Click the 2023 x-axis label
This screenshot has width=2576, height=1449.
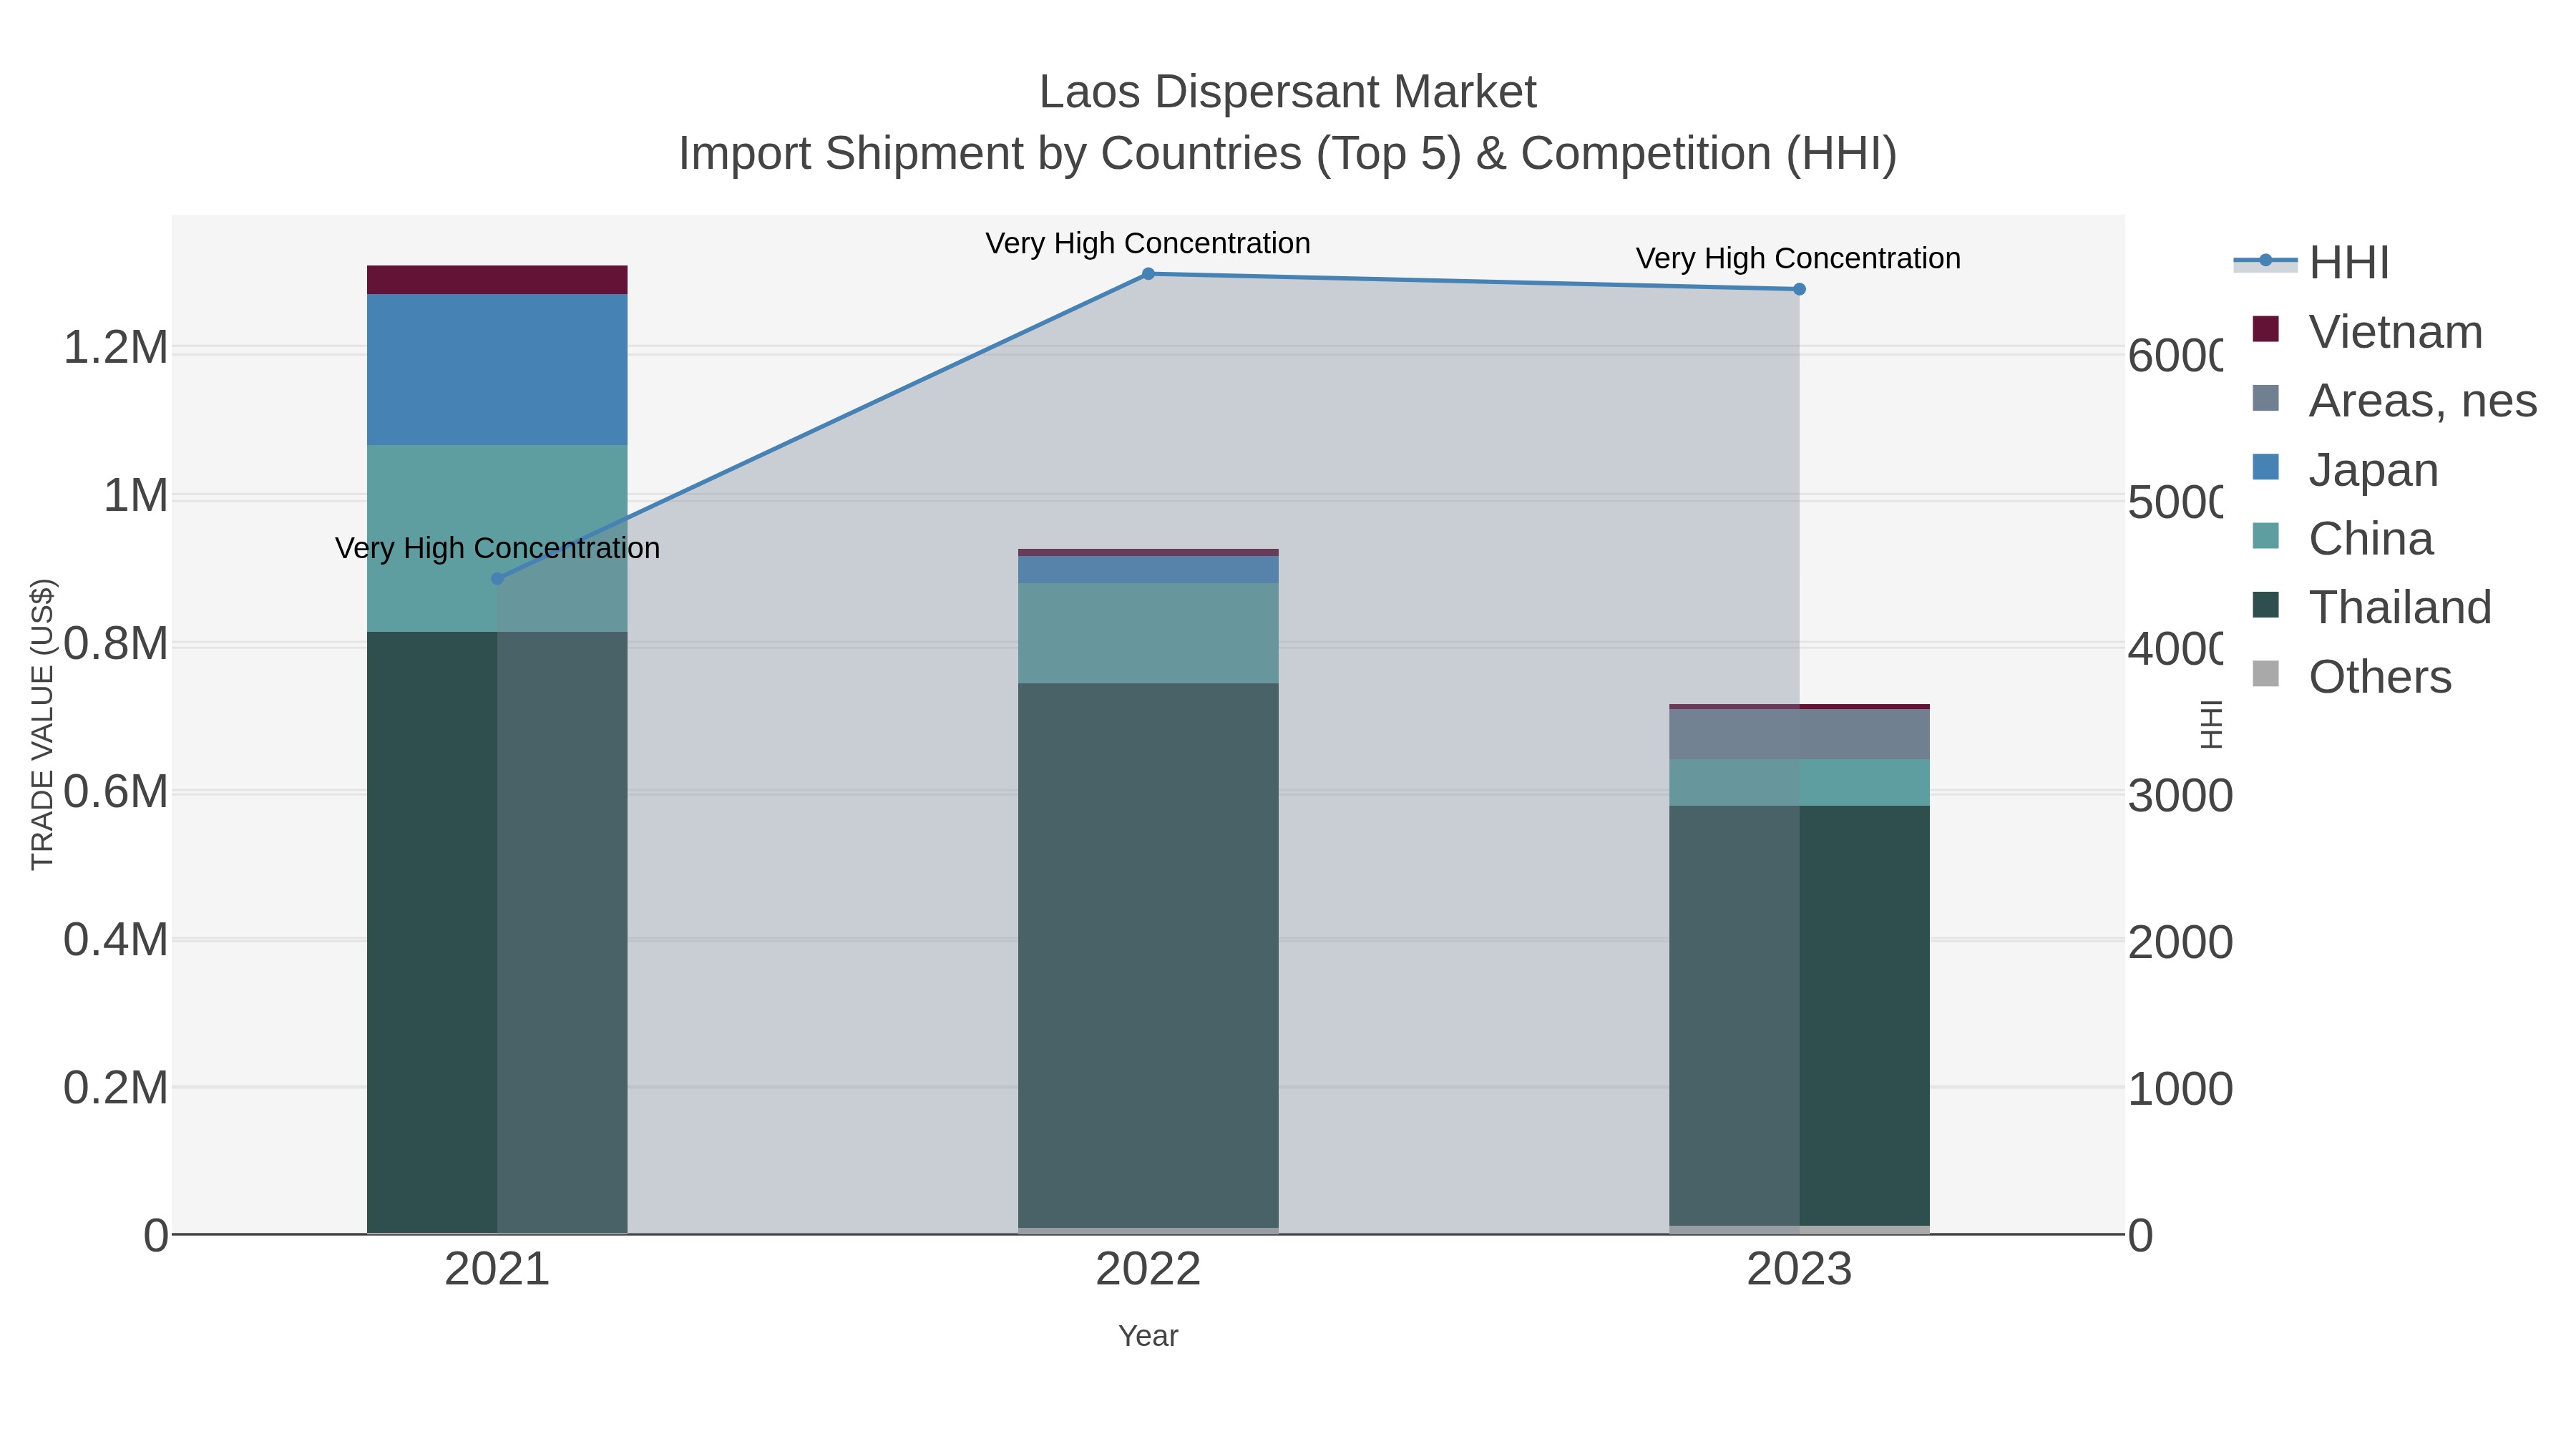click(1799, 1270)
